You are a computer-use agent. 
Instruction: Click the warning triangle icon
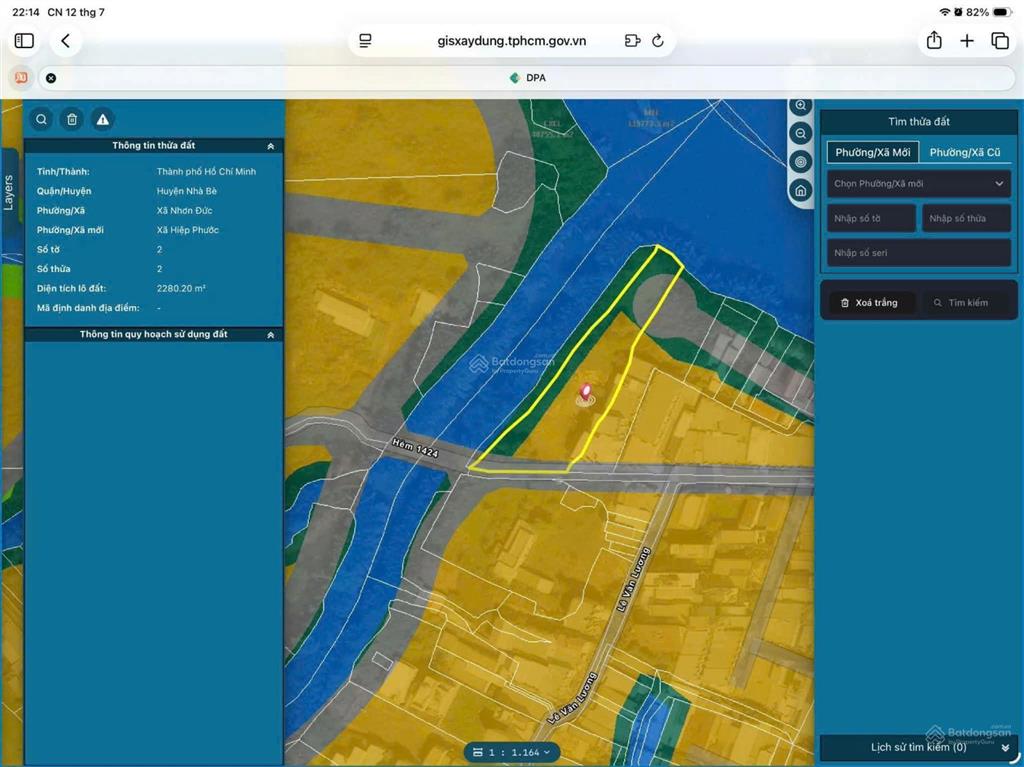[103, 120]
